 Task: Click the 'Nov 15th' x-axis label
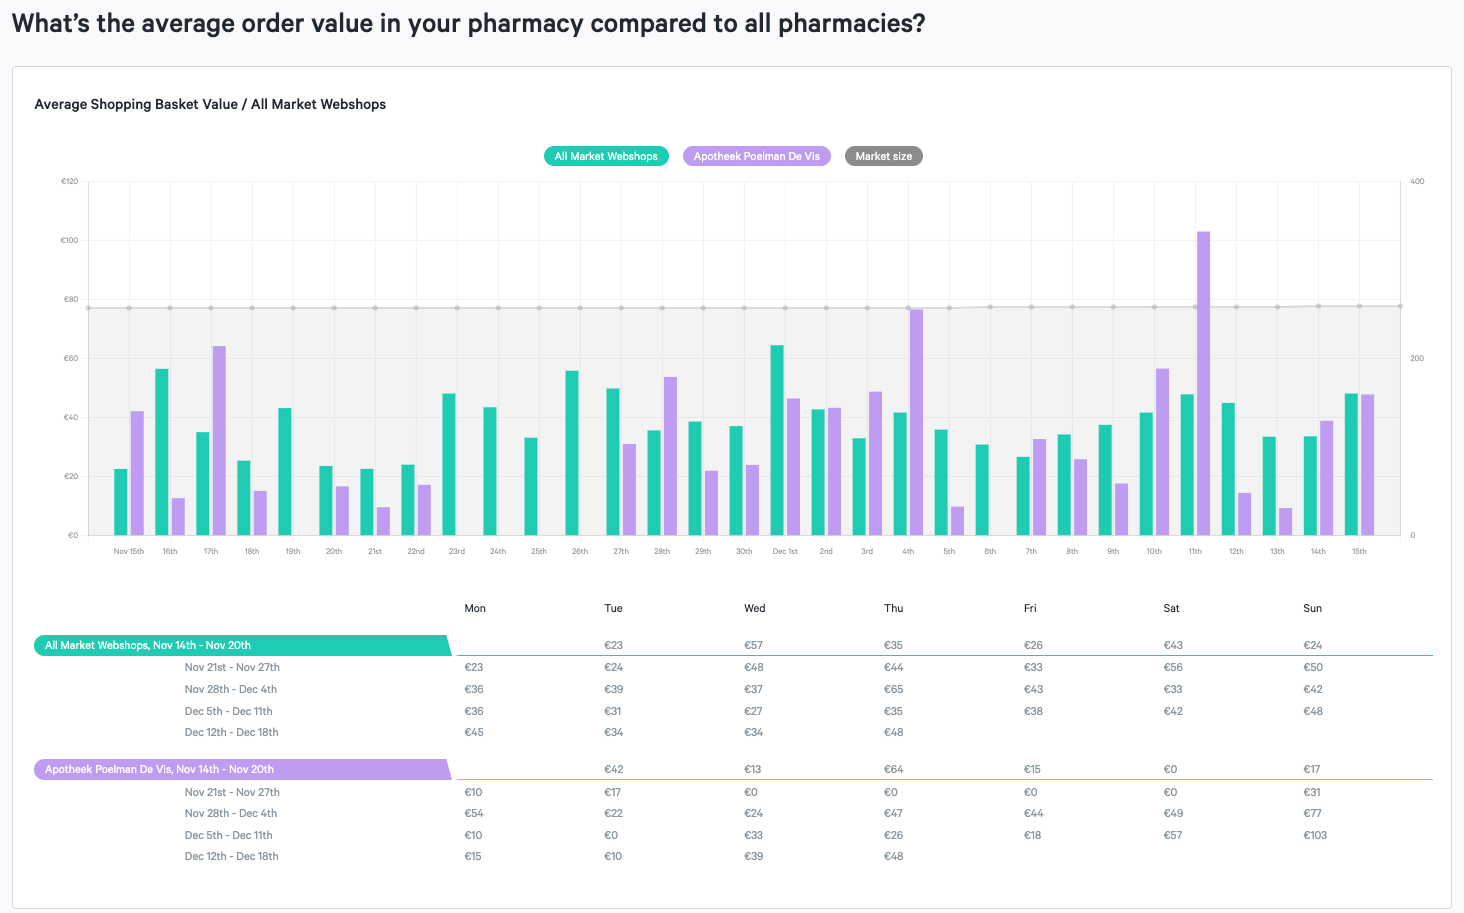(x=129, y=551)
